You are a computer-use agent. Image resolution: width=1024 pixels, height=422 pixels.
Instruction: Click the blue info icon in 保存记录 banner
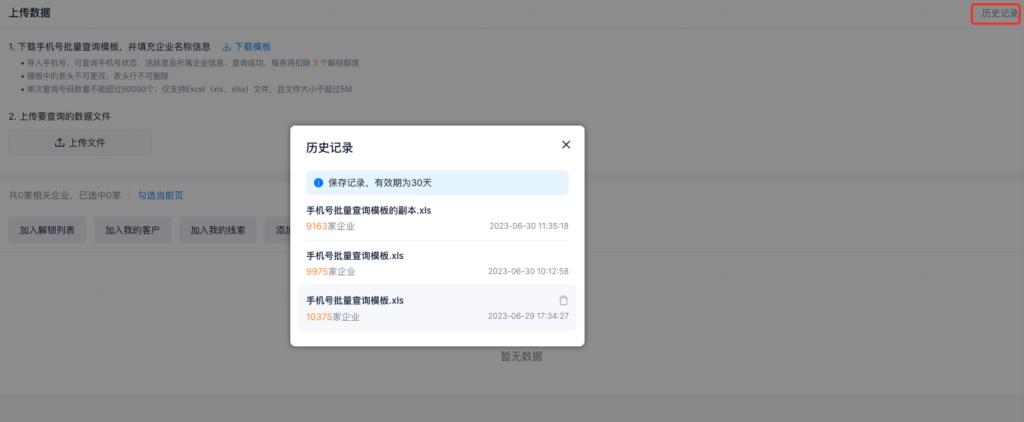point(319,183)
